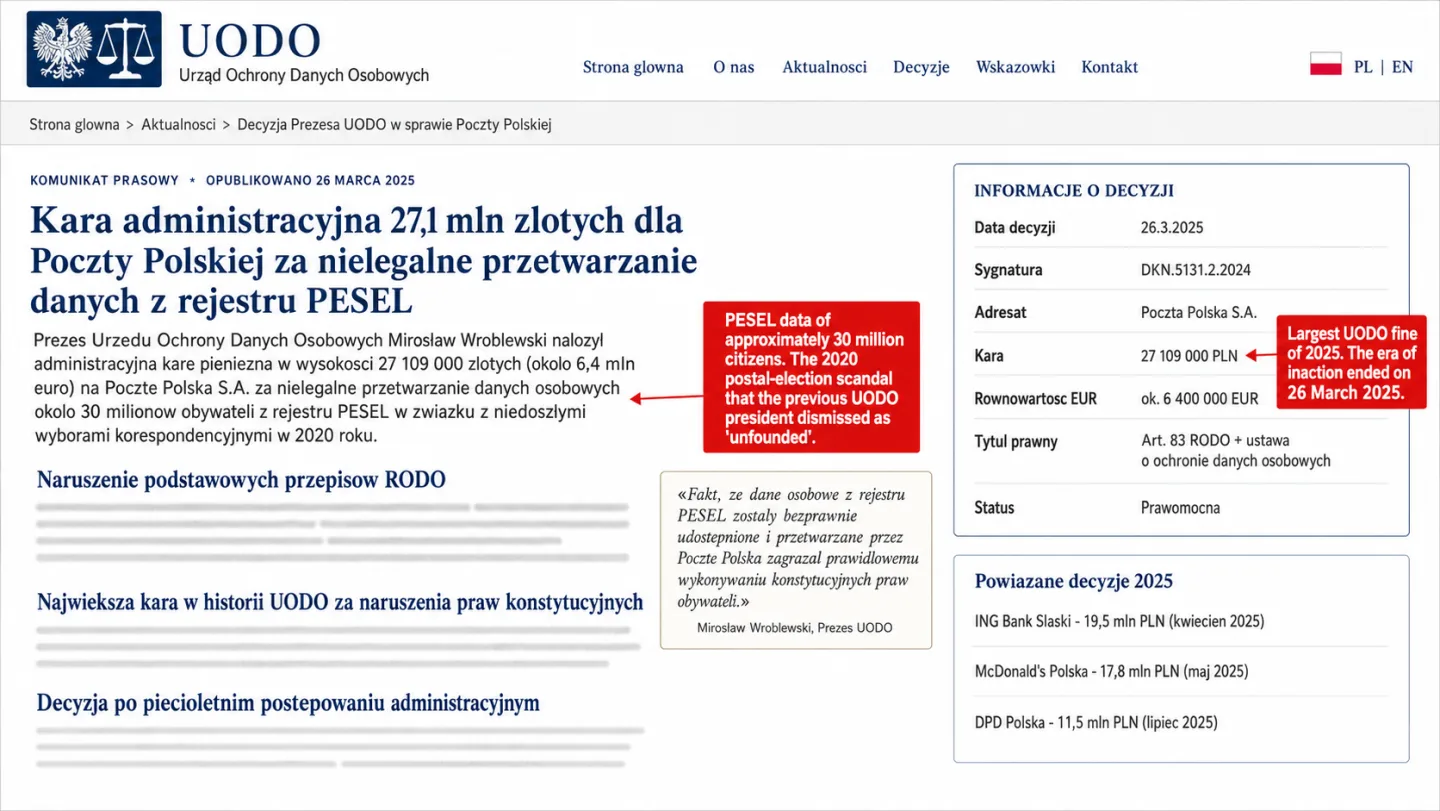Click the status value Prawomocna
The width and height of the screenshot is (1440, 811).
pos(1181,508)
